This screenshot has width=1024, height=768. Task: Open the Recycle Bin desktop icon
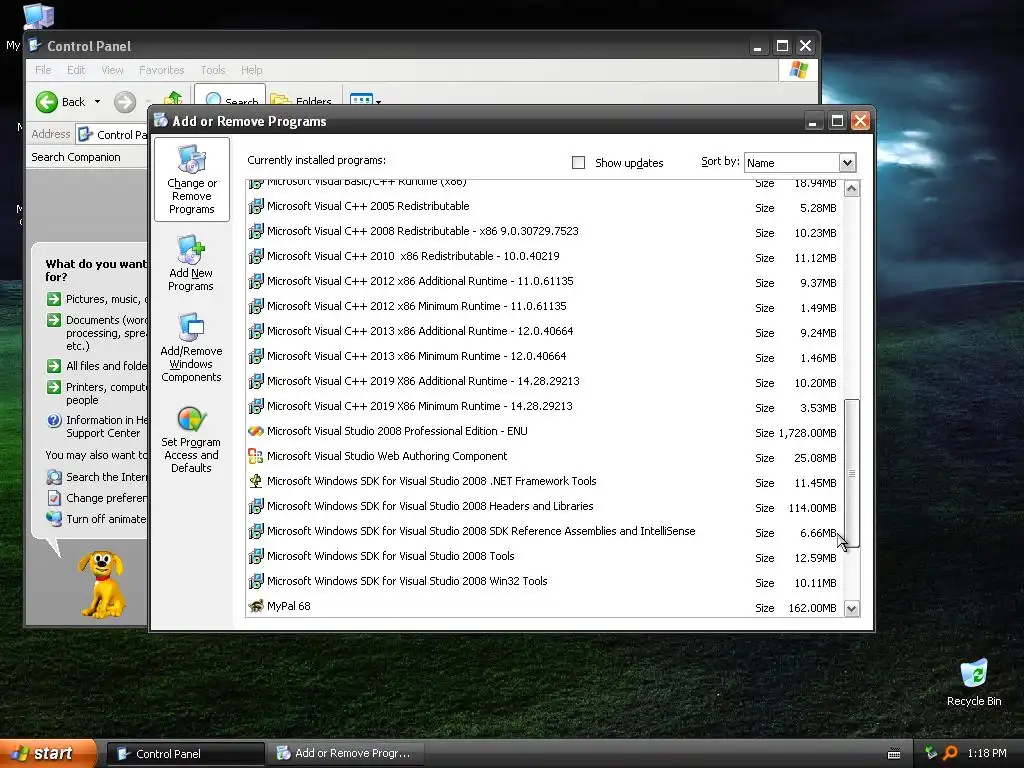pos(974,682)
